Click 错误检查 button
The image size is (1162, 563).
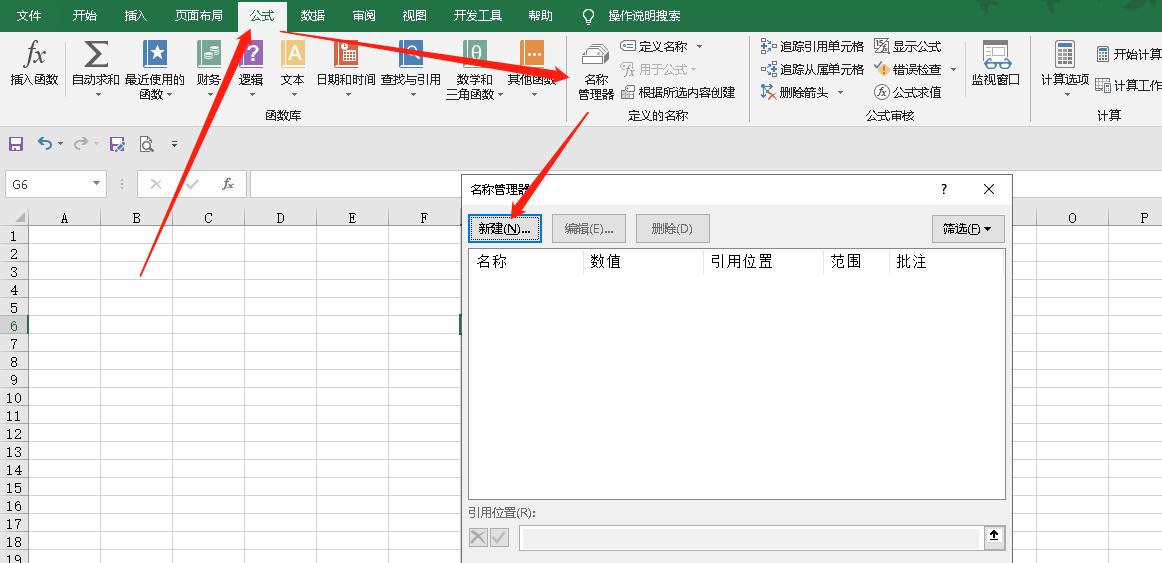pyautogui.click(x=908, y=69)
